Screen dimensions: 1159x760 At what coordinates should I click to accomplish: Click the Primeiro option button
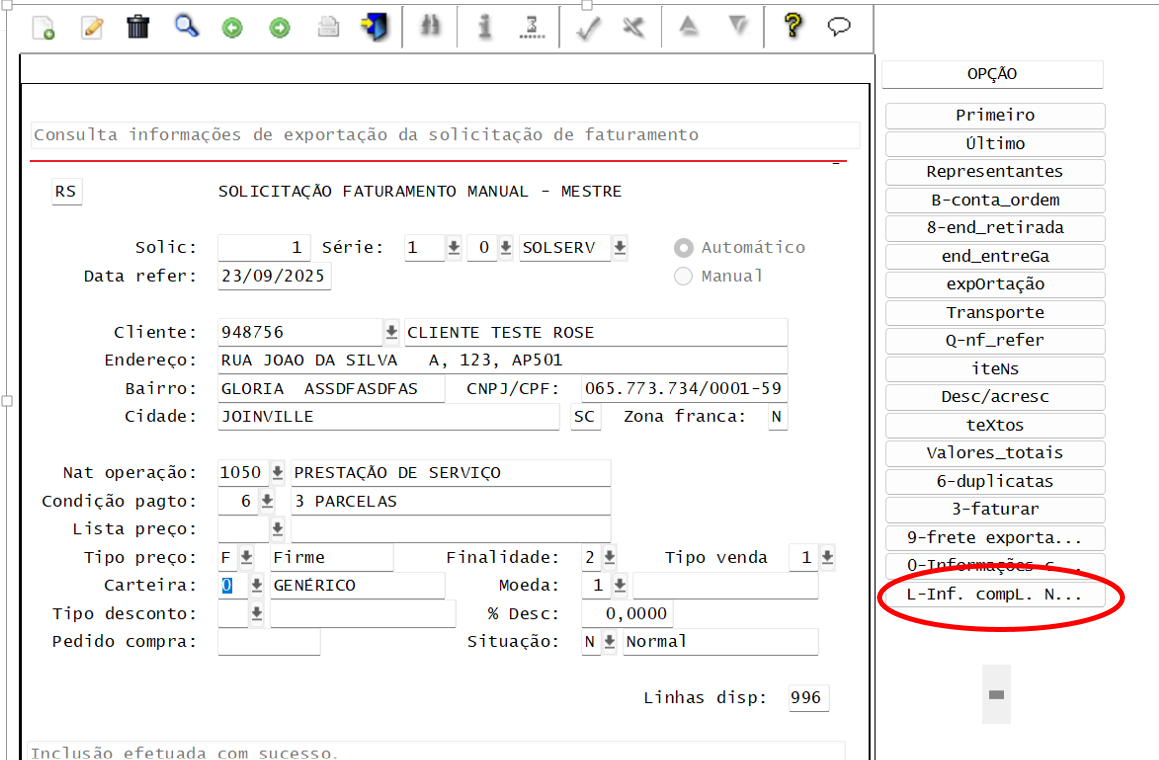pyautogui.click(x=995, y=115)
